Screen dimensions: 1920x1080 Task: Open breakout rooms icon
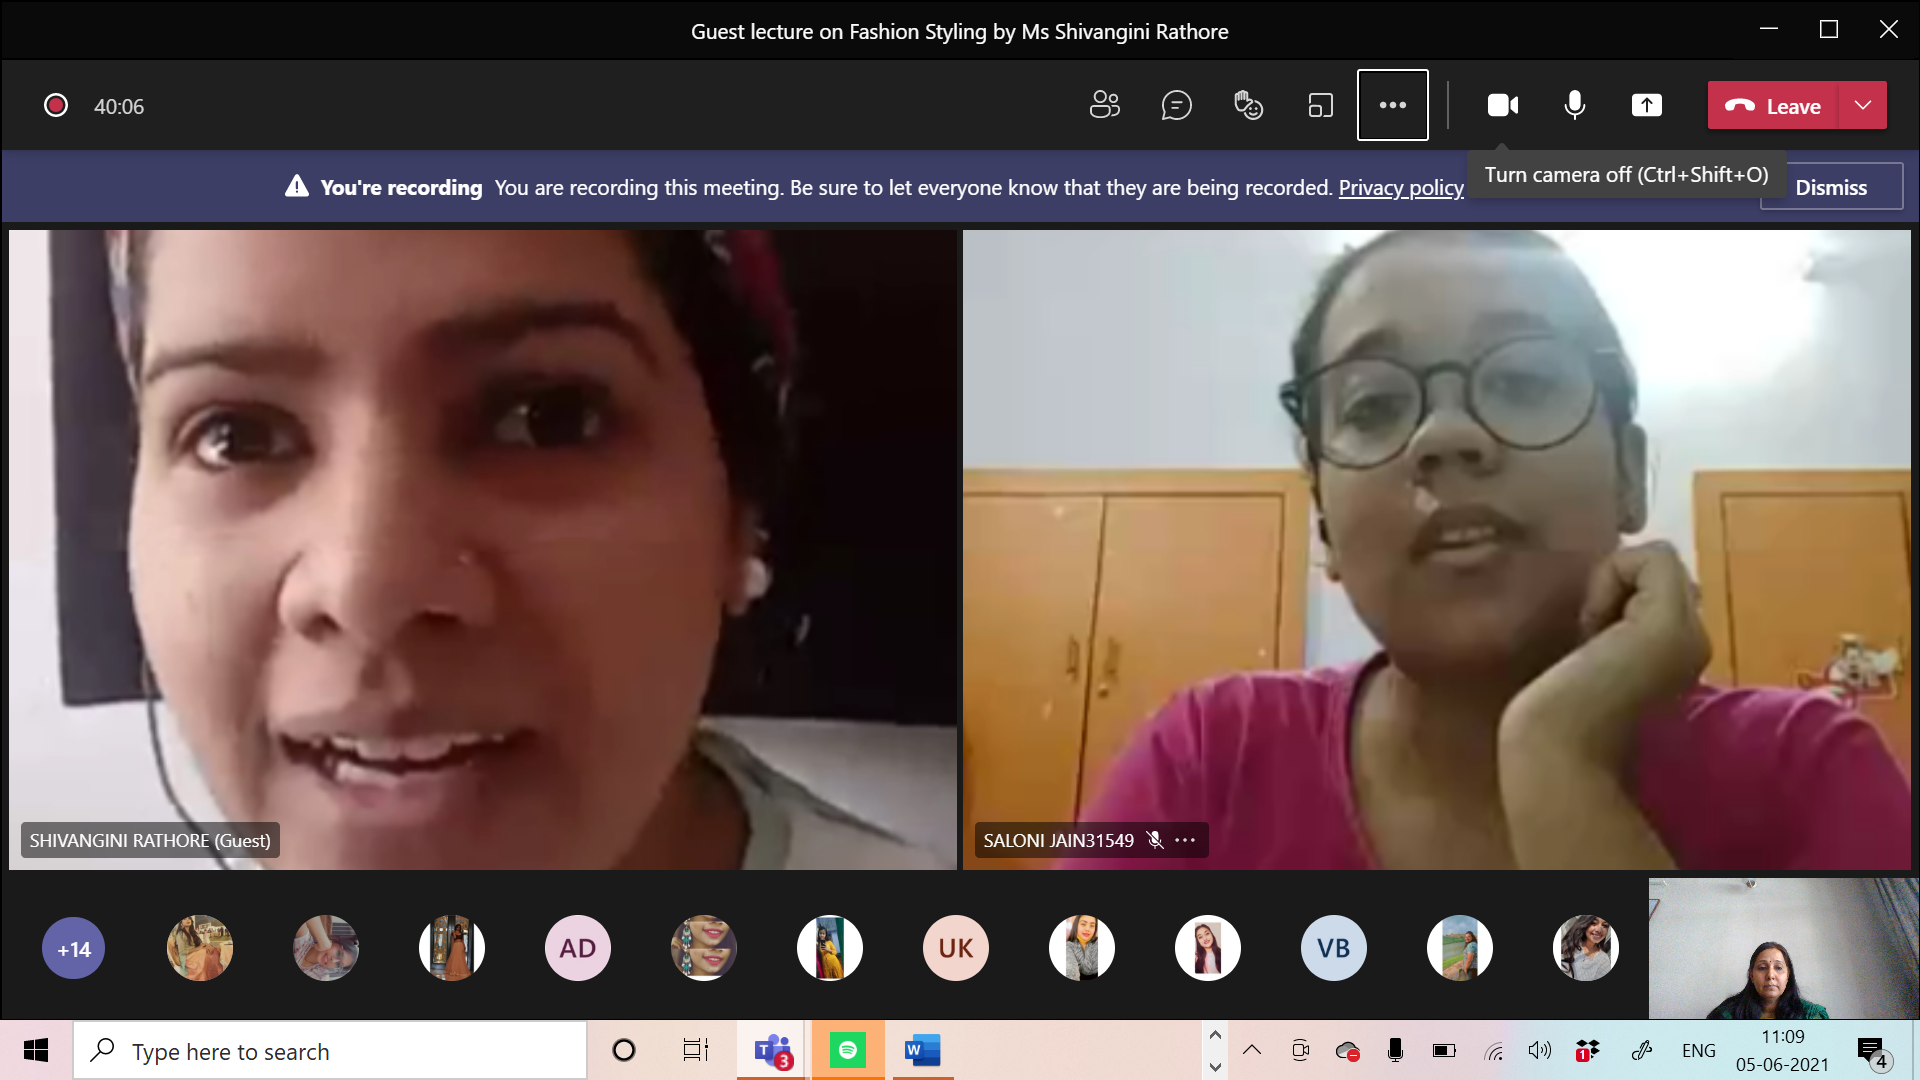click(x=1320, y=105)
